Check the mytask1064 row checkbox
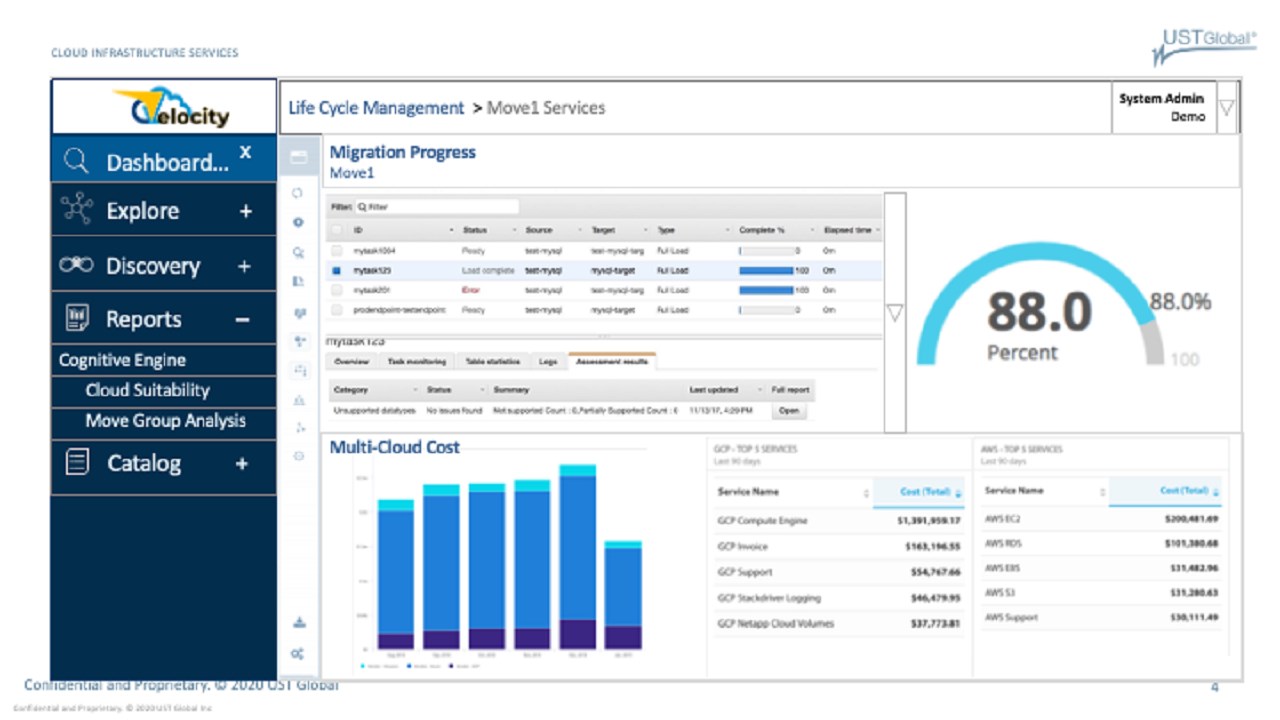1280x720 pixels. click(x=336, y=251)
